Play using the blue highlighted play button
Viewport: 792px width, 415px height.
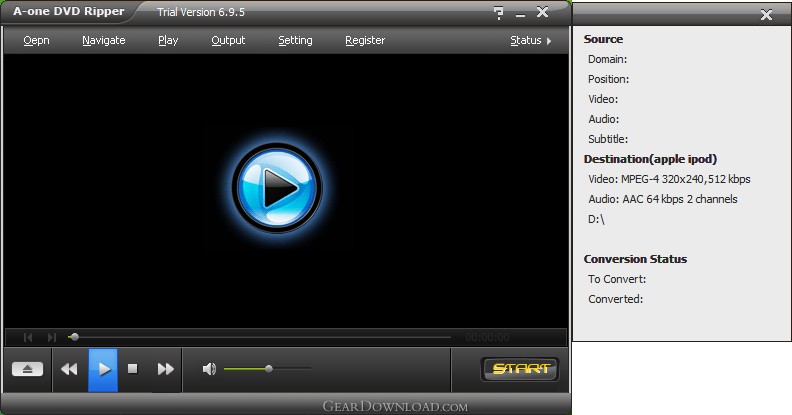click(x=103, y=370)
